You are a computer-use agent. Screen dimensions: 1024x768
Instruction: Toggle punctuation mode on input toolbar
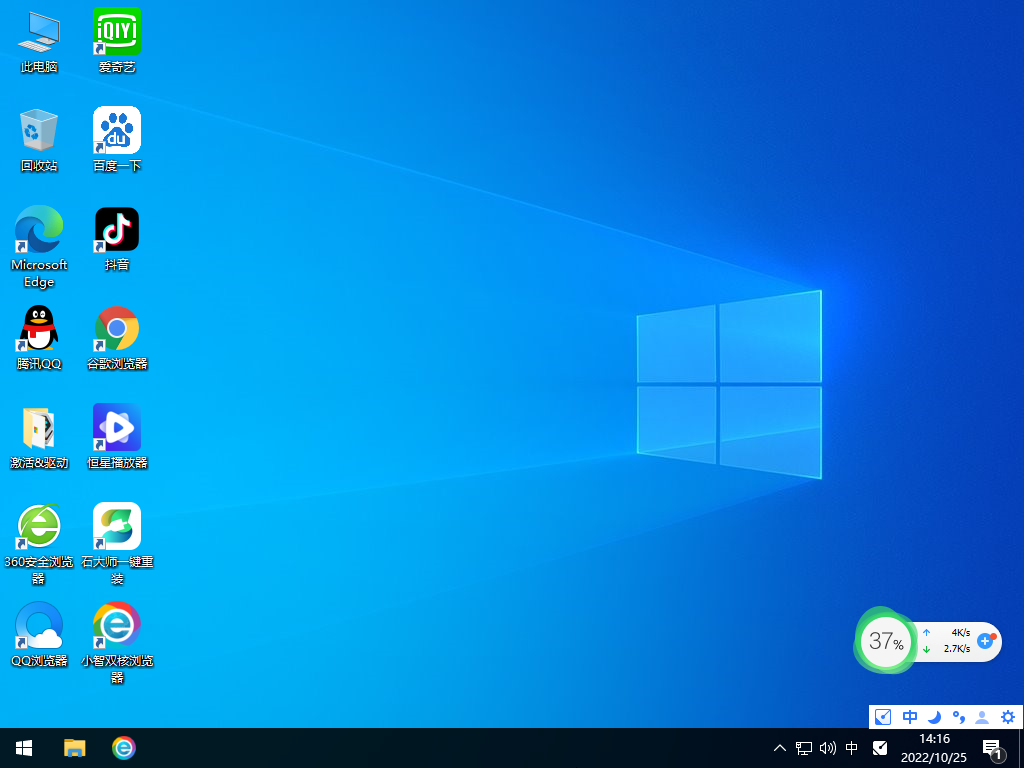[x=958, y=717]
